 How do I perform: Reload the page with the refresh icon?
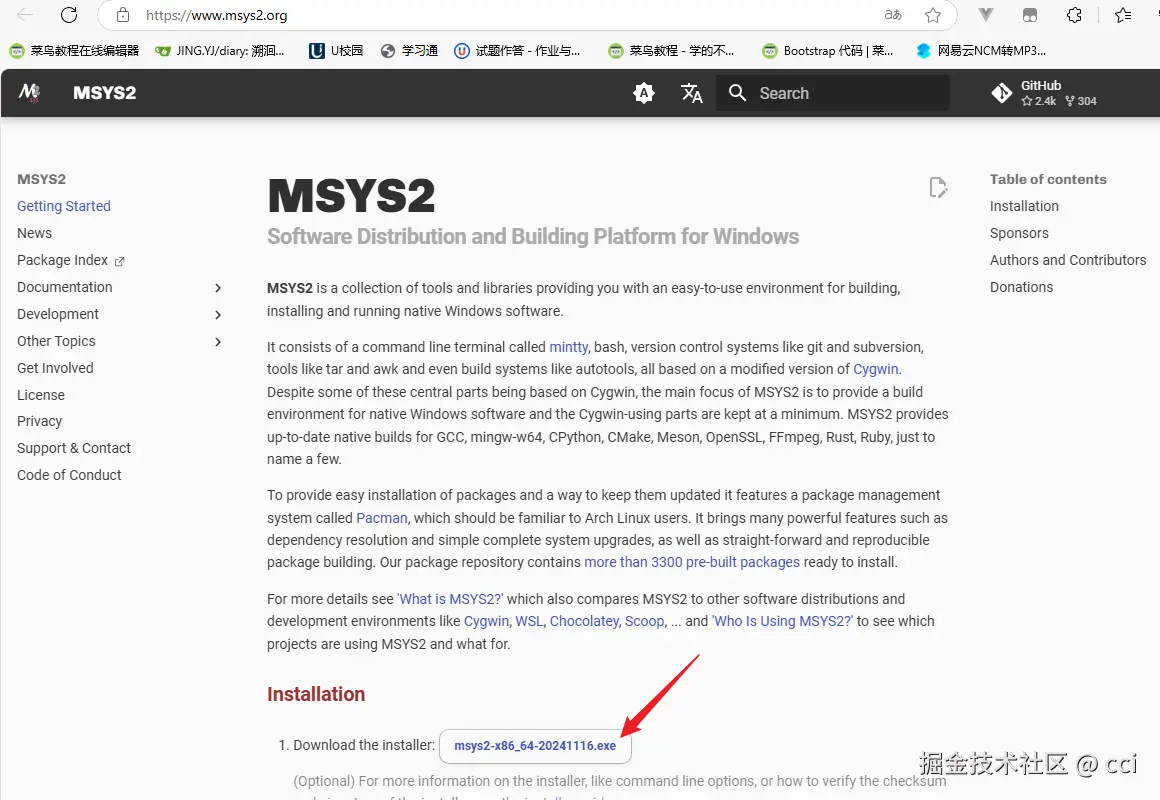(69, 15)
